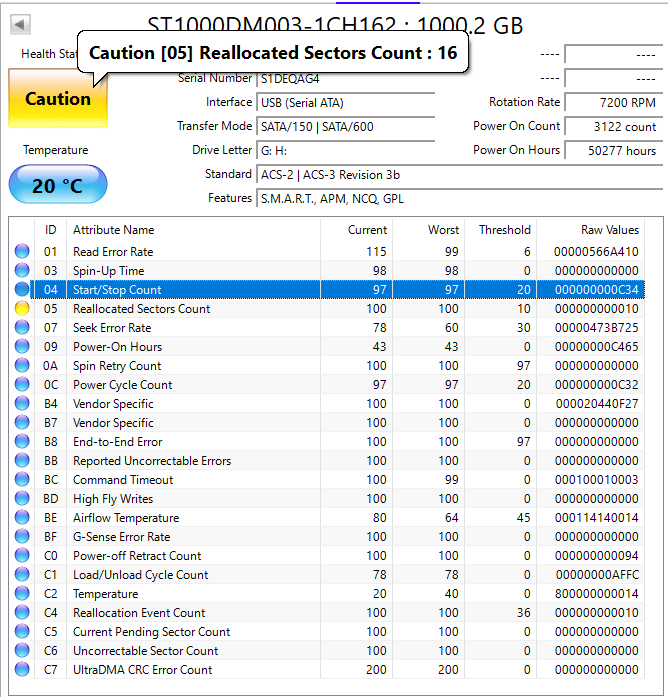
Task: Click raw value 800000000014 of Temperature
Action: click(596, 594)
